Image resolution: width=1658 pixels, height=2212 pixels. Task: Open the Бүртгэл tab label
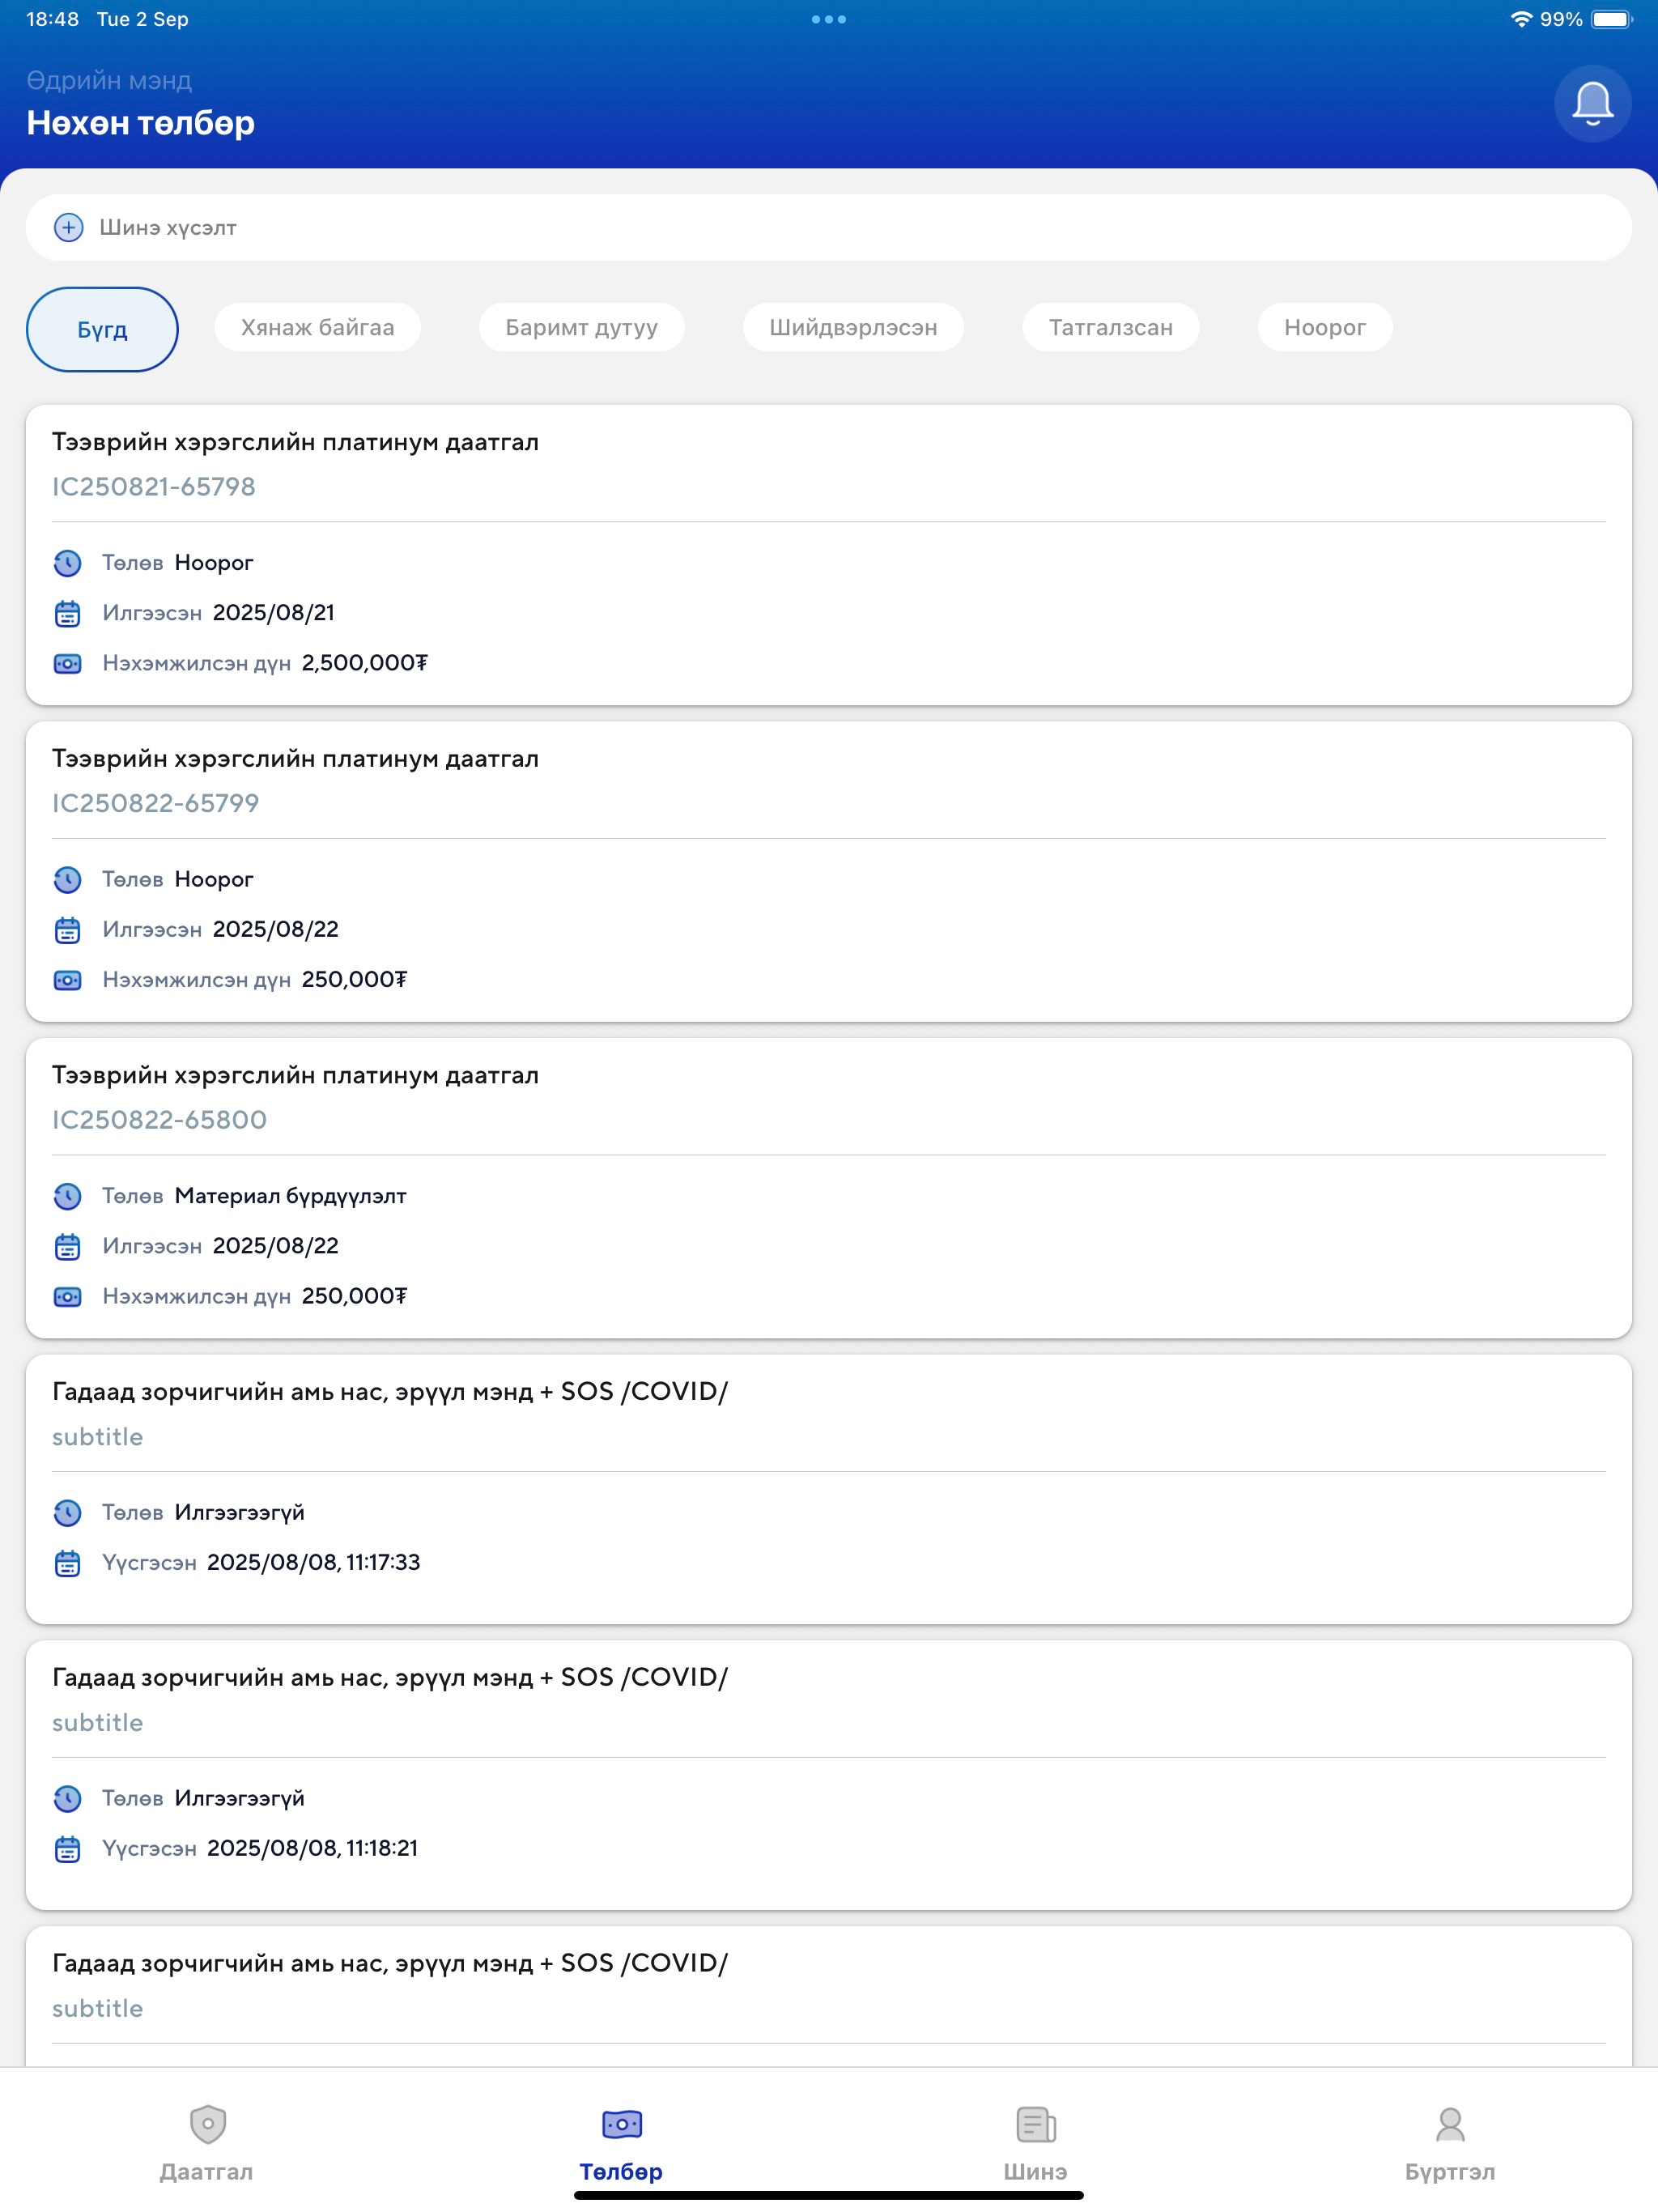click(1450, 2172)
